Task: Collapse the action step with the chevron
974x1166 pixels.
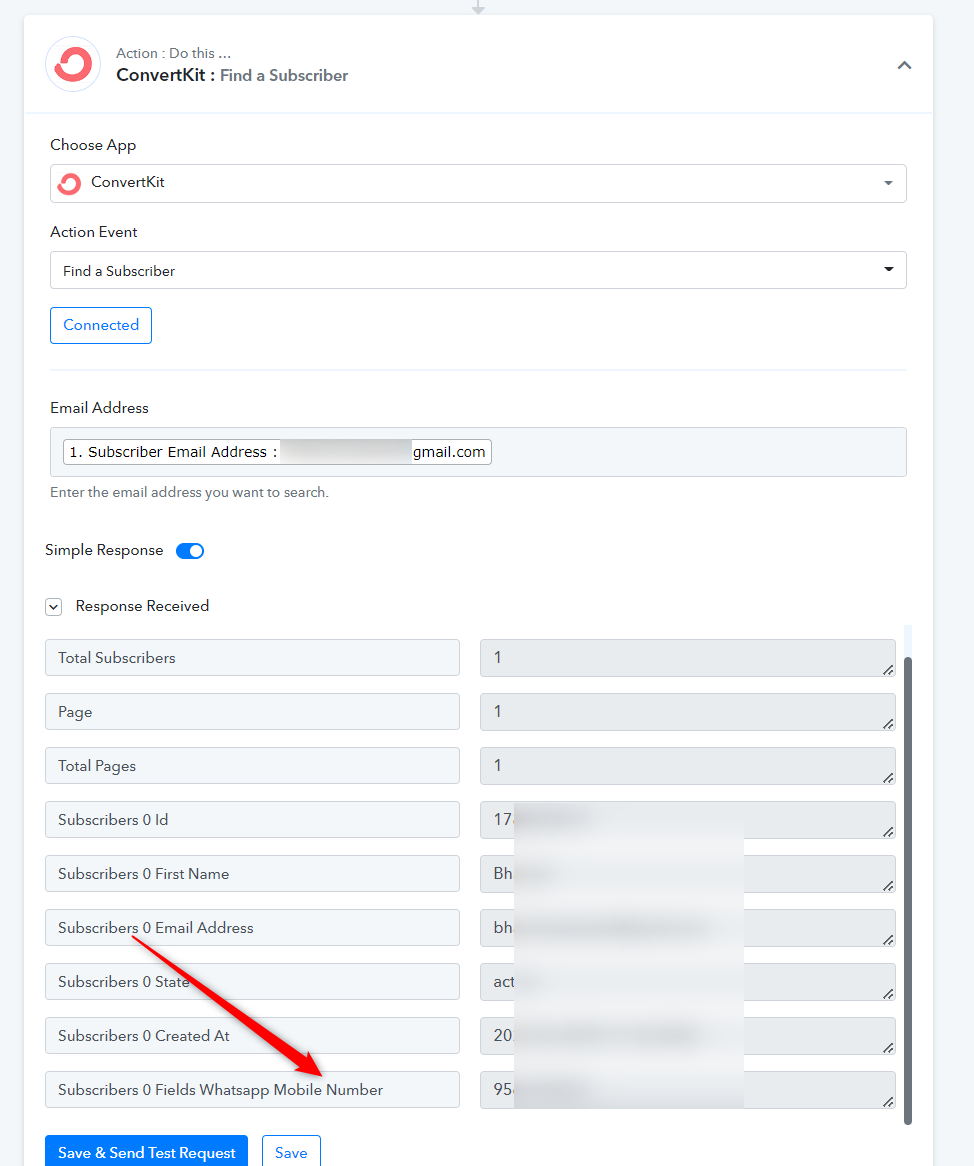Action: click(904, 65)
